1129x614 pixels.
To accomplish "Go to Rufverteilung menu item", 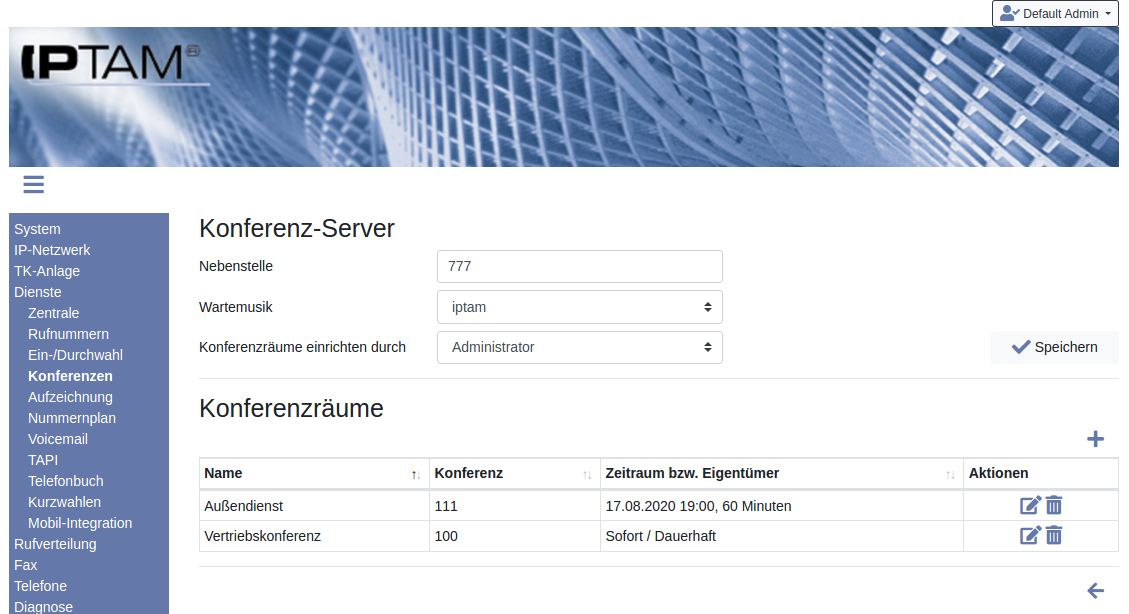I will [55, 544].
